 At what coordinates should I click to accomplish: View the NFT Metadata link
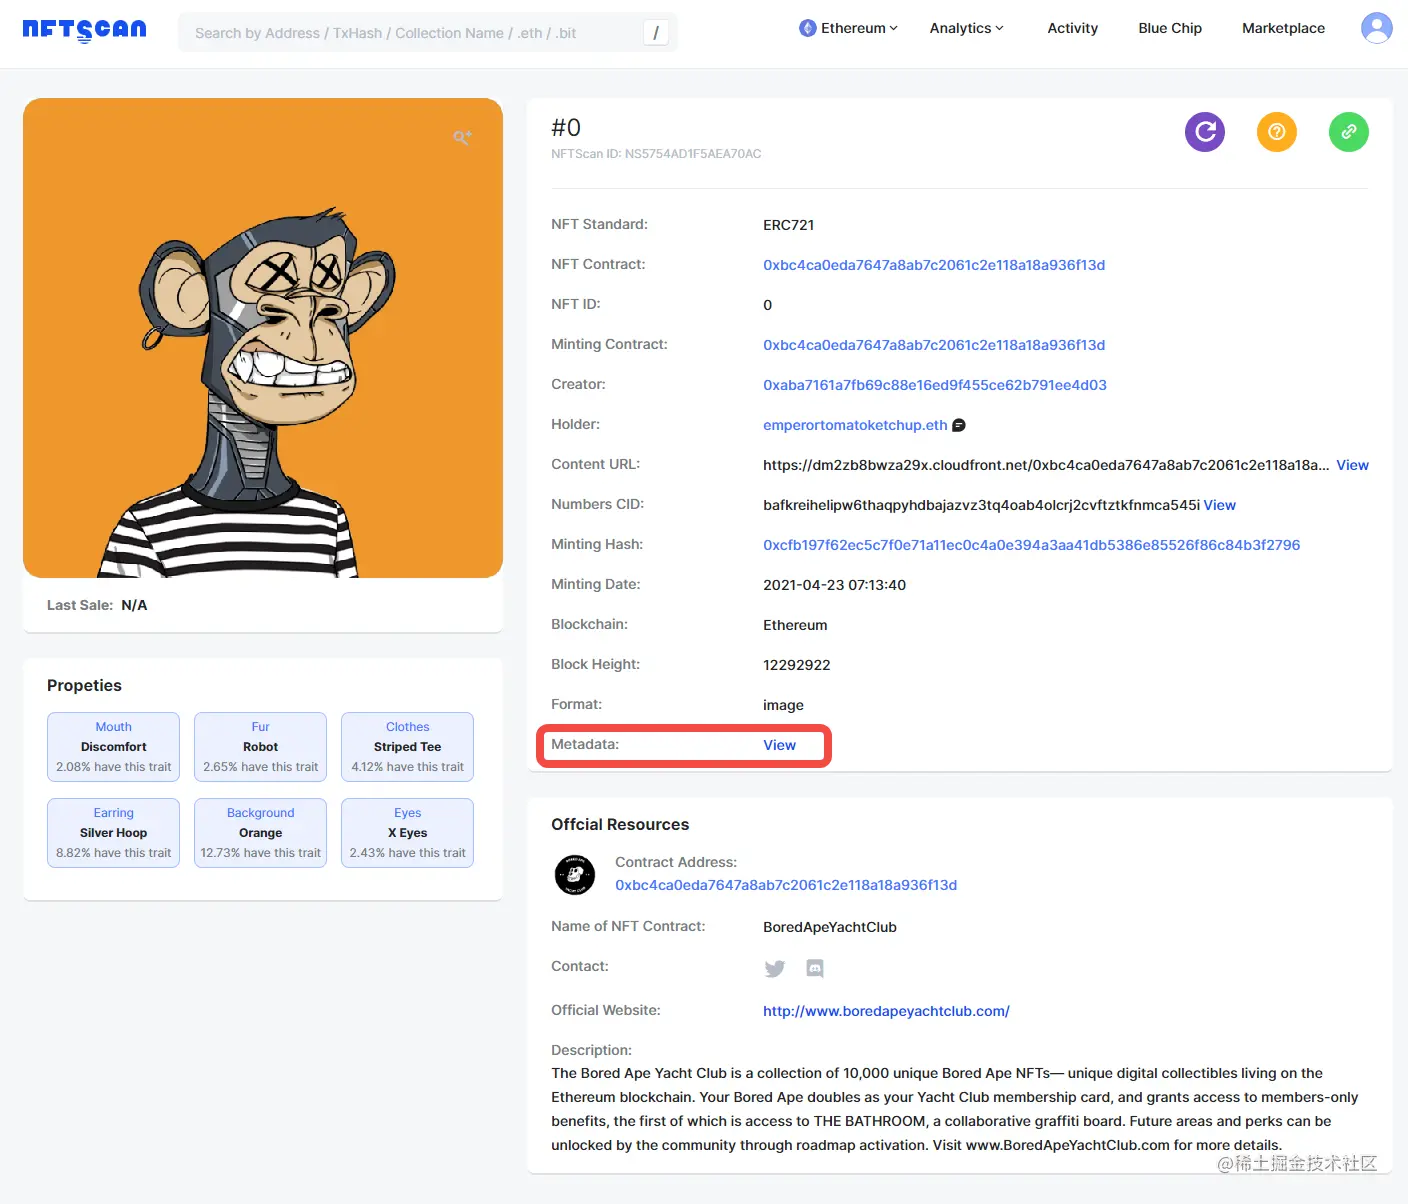click(779, 745)
